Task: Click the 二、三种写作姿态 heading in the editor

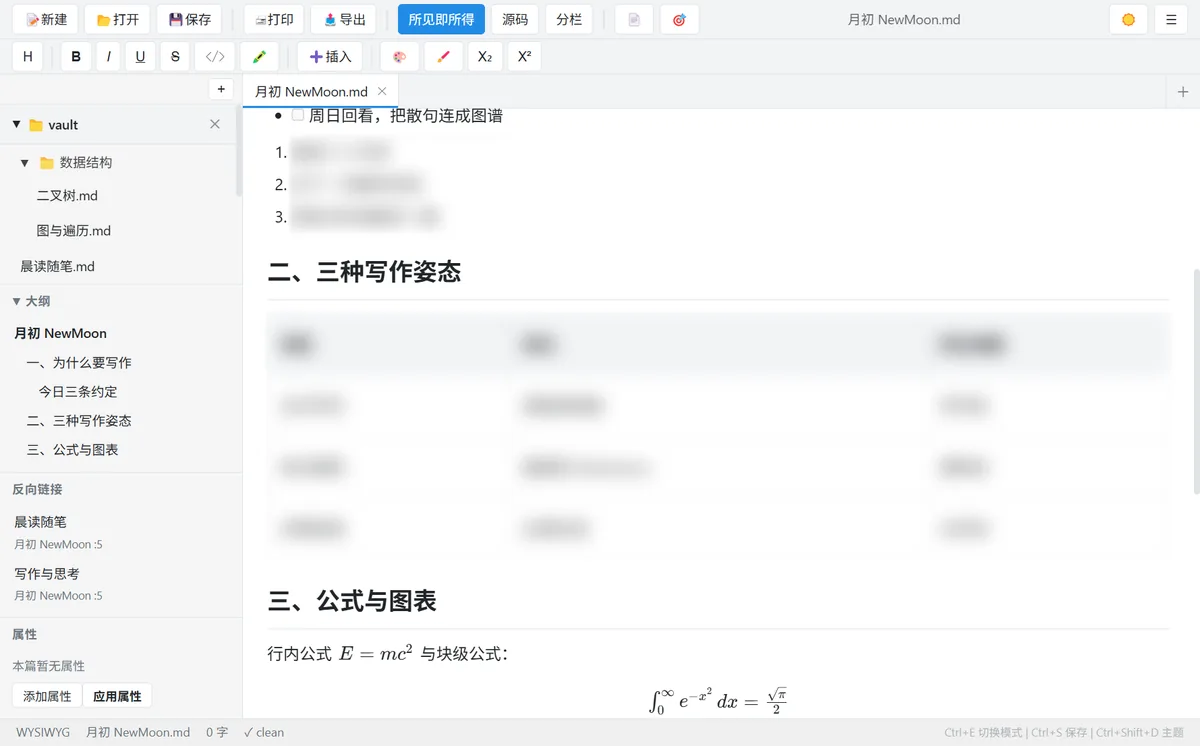Action: coord(364,271)
